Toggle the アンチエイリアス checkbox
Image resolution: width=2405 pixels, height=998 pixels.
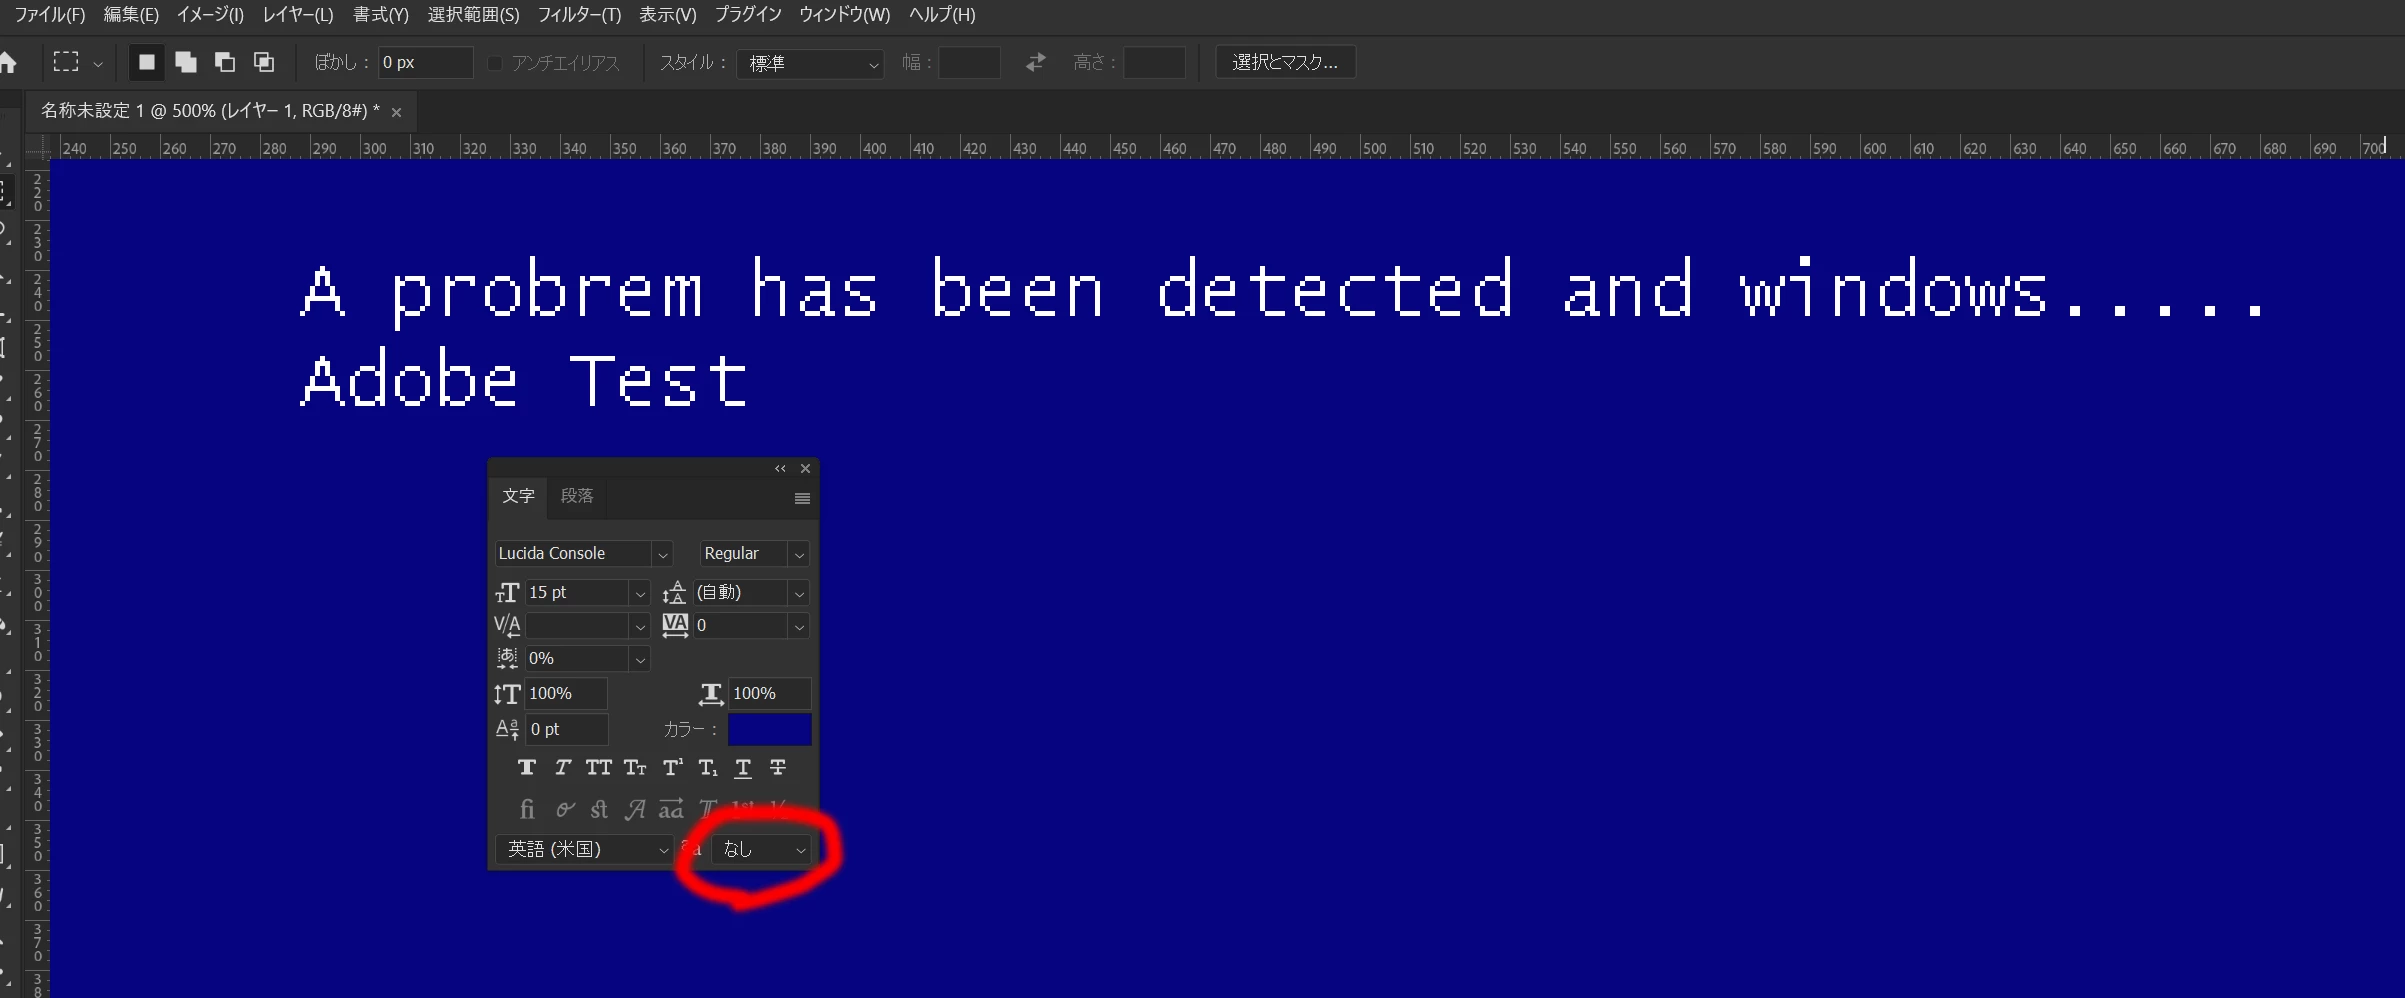point(495,63)
